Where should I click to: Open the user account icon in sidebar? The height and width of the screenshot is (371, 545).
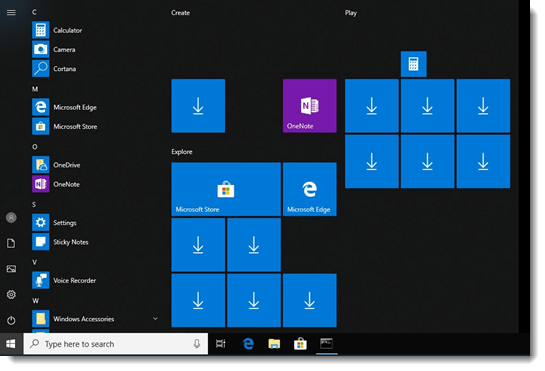11,218
